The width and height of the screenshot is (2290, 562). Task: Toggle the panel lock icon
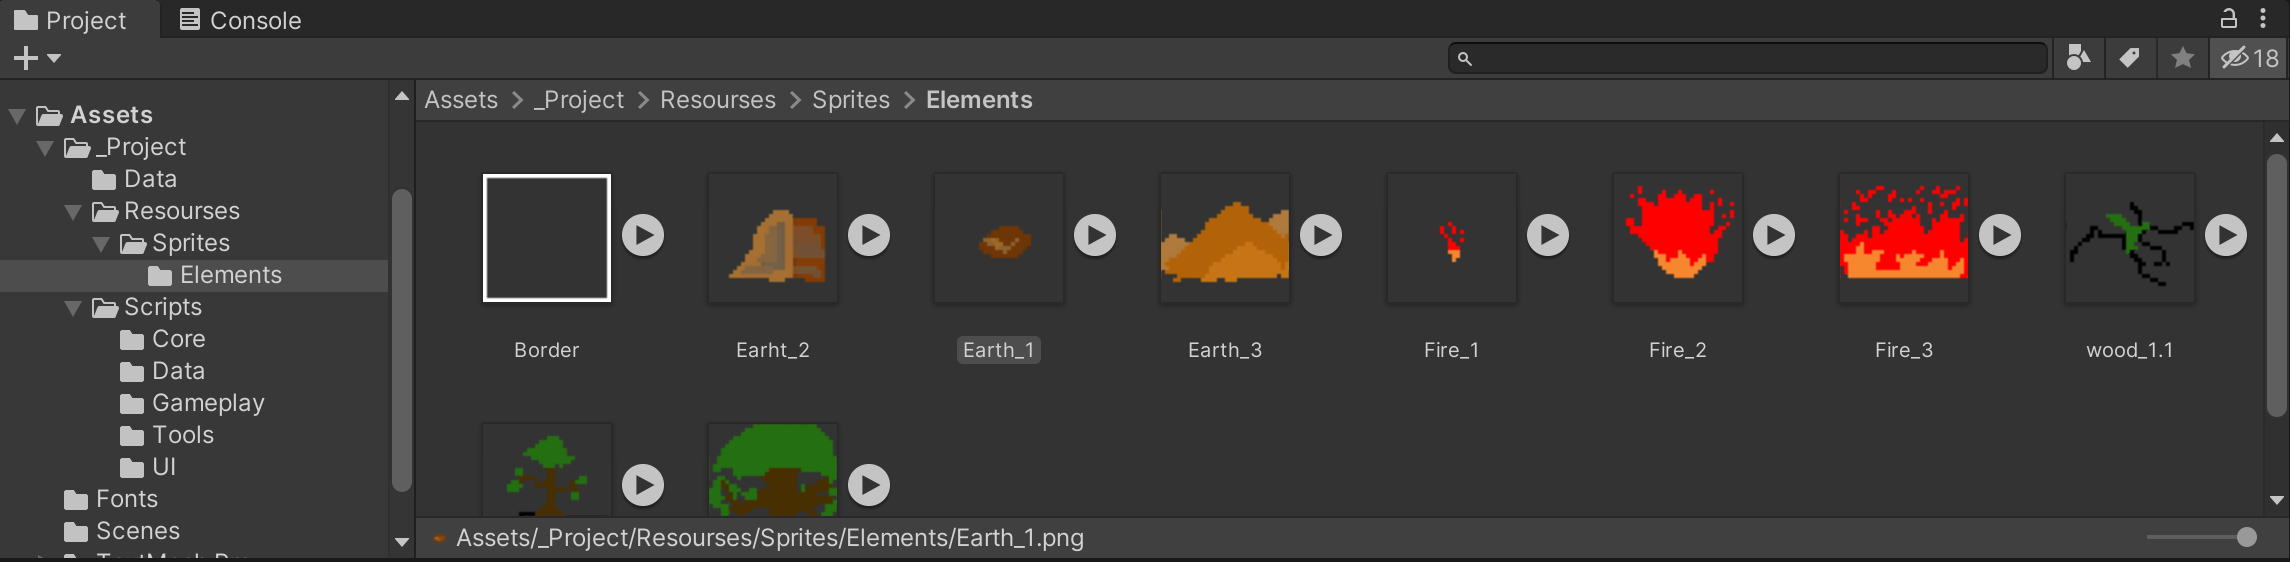(x=2229, y=18)
